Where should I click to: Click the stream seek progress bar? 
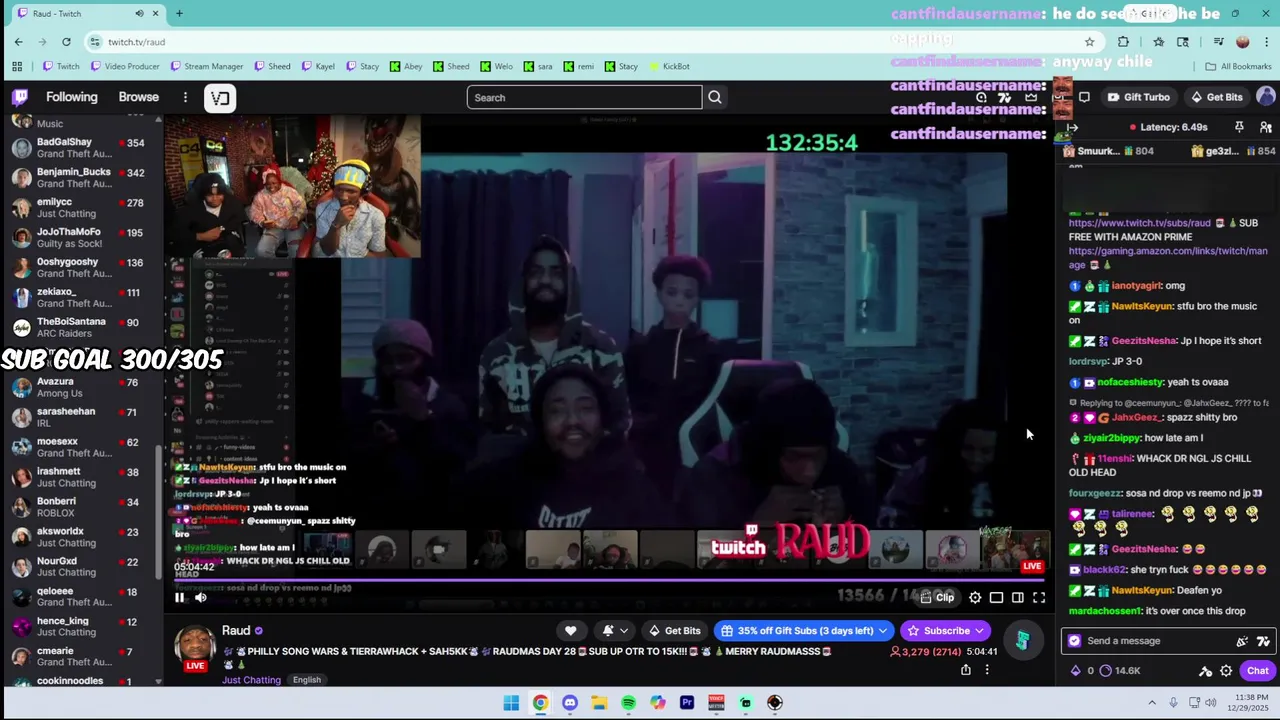pyautogui.click(x=610, y=579)
